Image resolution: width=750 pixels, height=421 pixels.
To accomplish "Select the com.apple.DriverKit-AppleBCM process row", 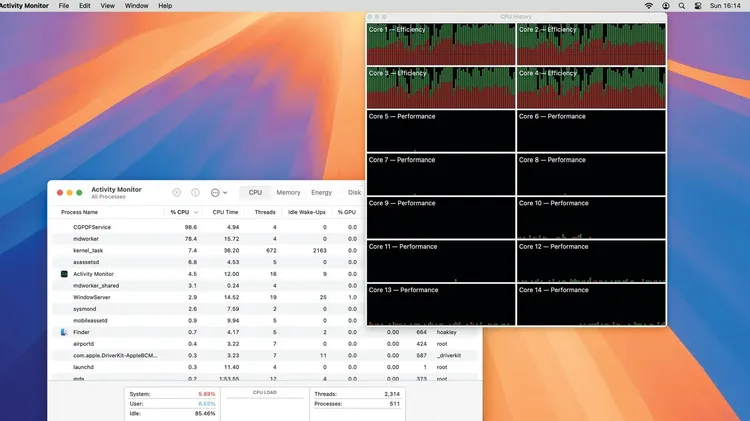I will tap(265, 355).
